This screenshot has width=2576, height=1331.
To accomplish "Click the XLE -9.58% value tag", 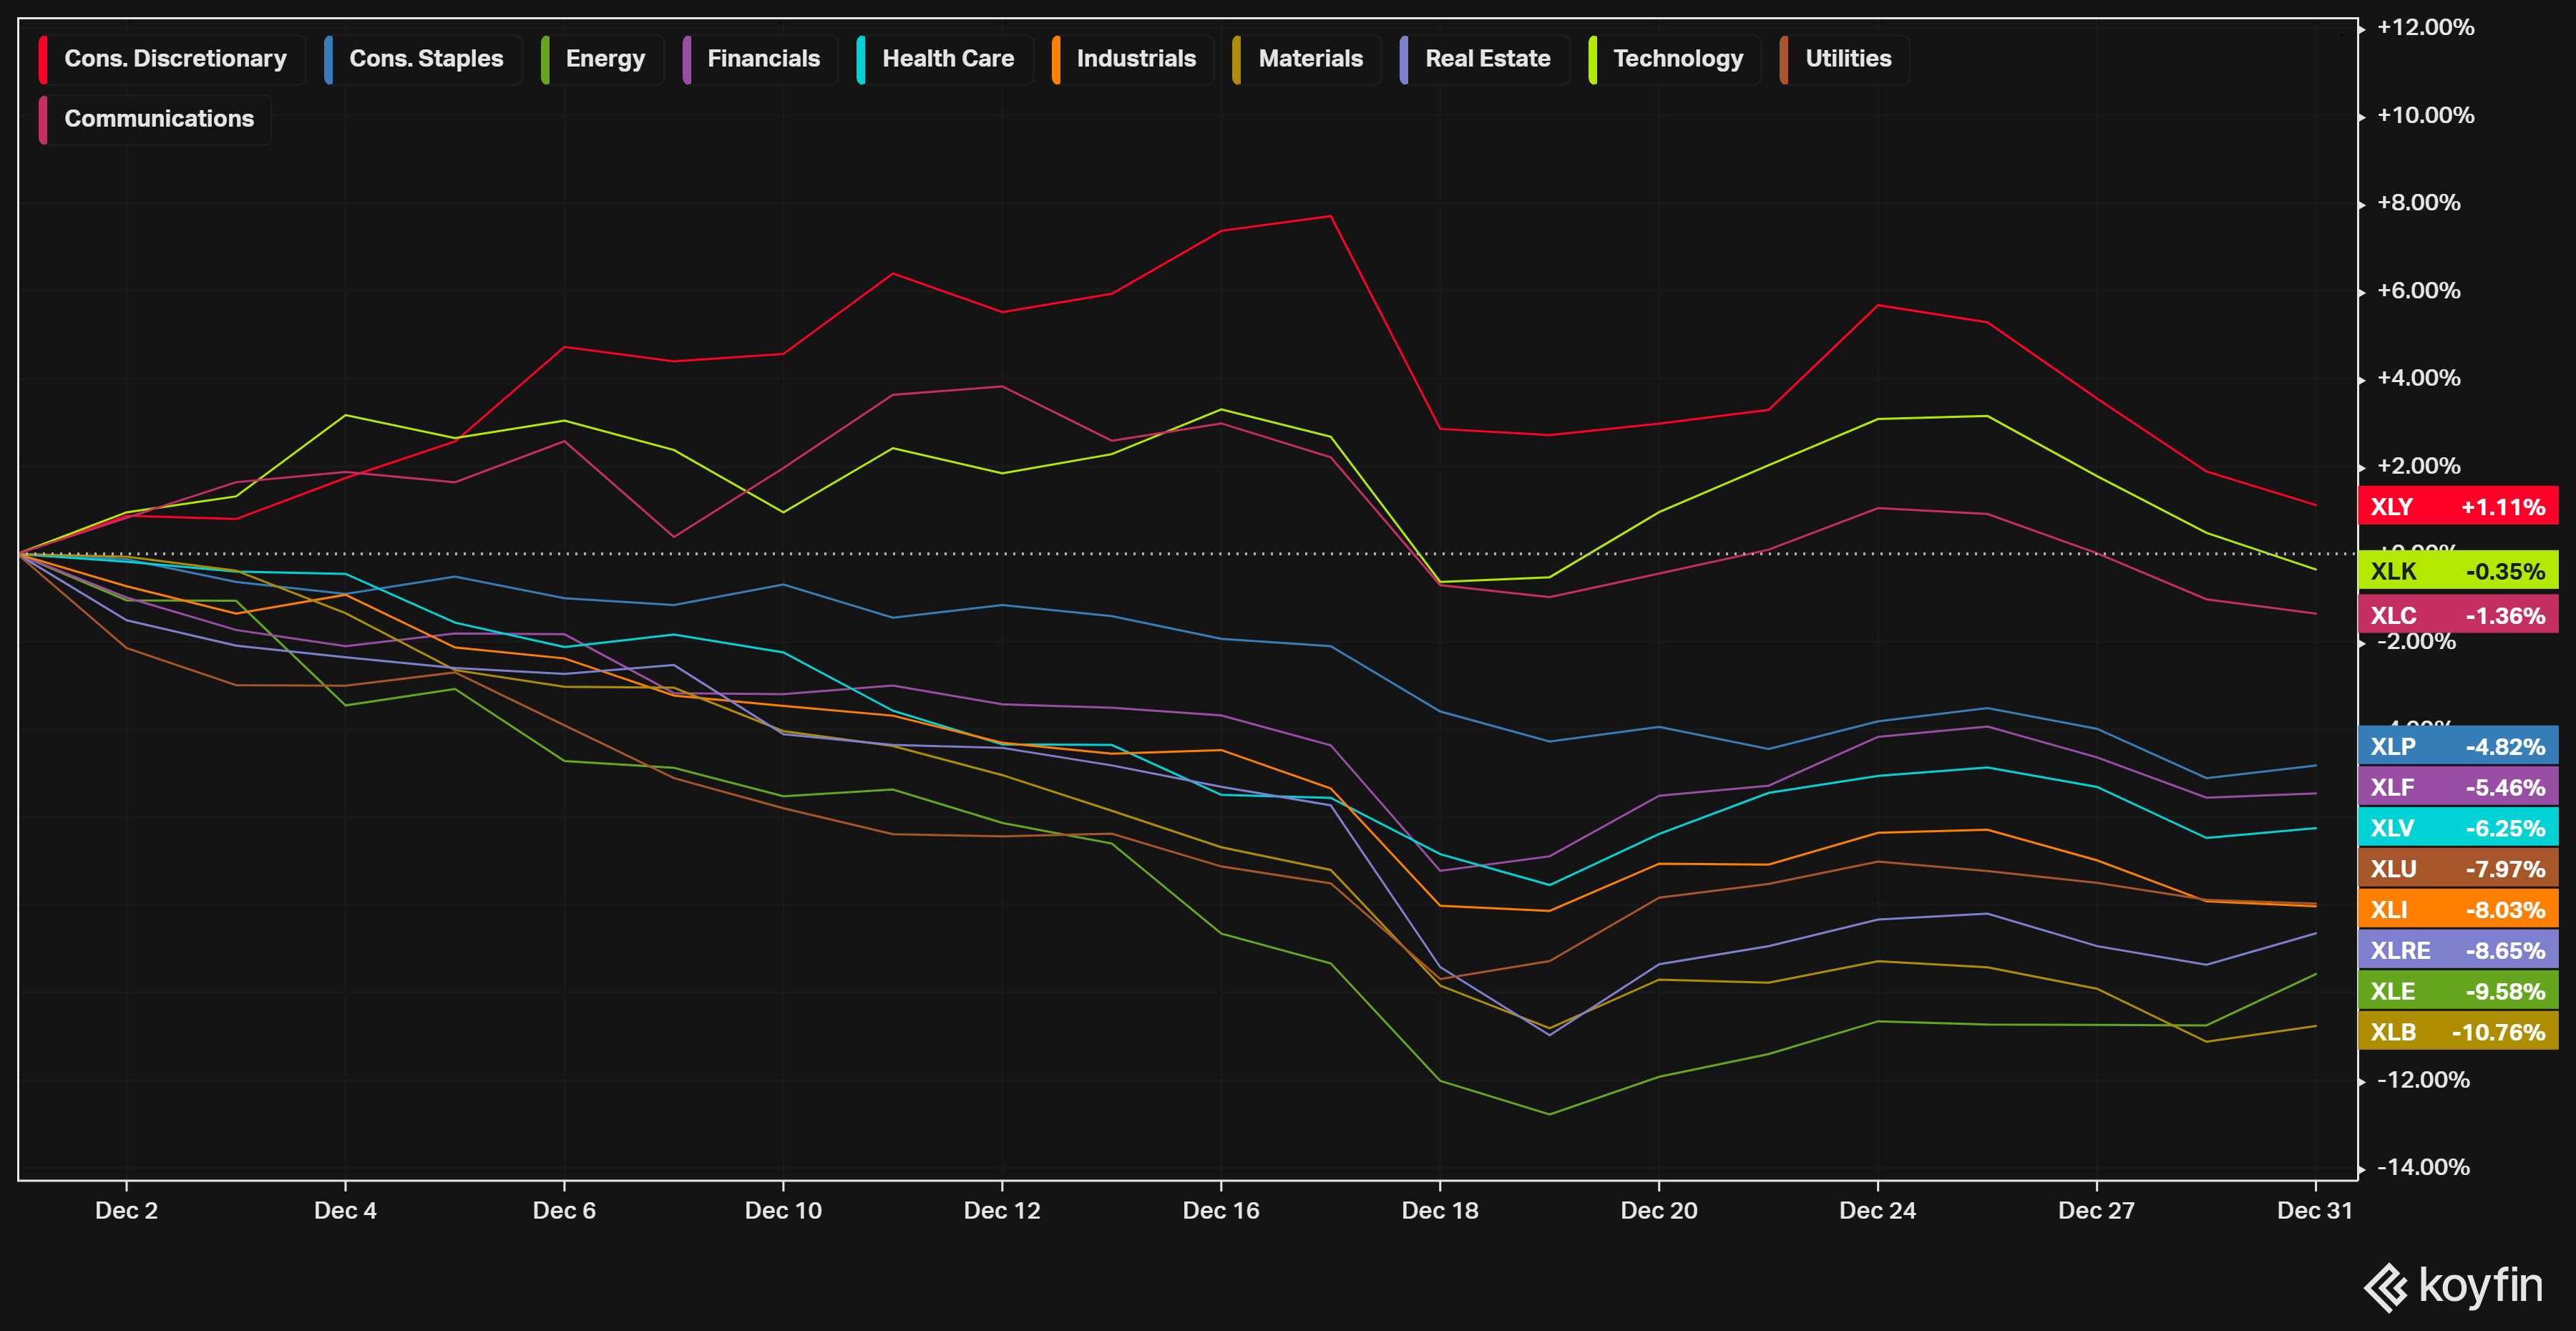I will click(2457, 990).
